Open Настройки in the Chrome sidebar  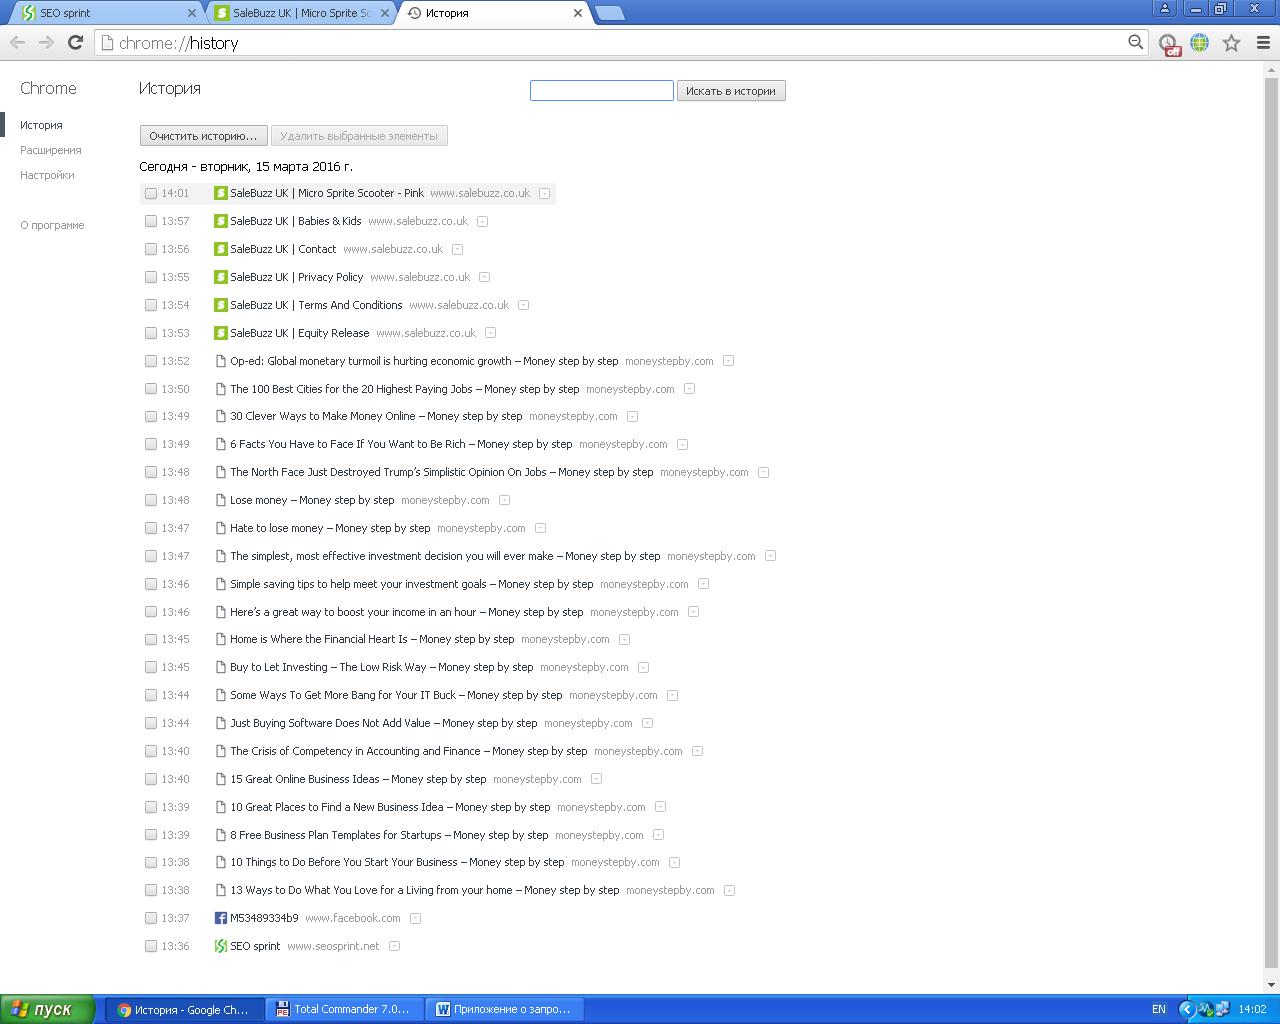coord(47,175)
